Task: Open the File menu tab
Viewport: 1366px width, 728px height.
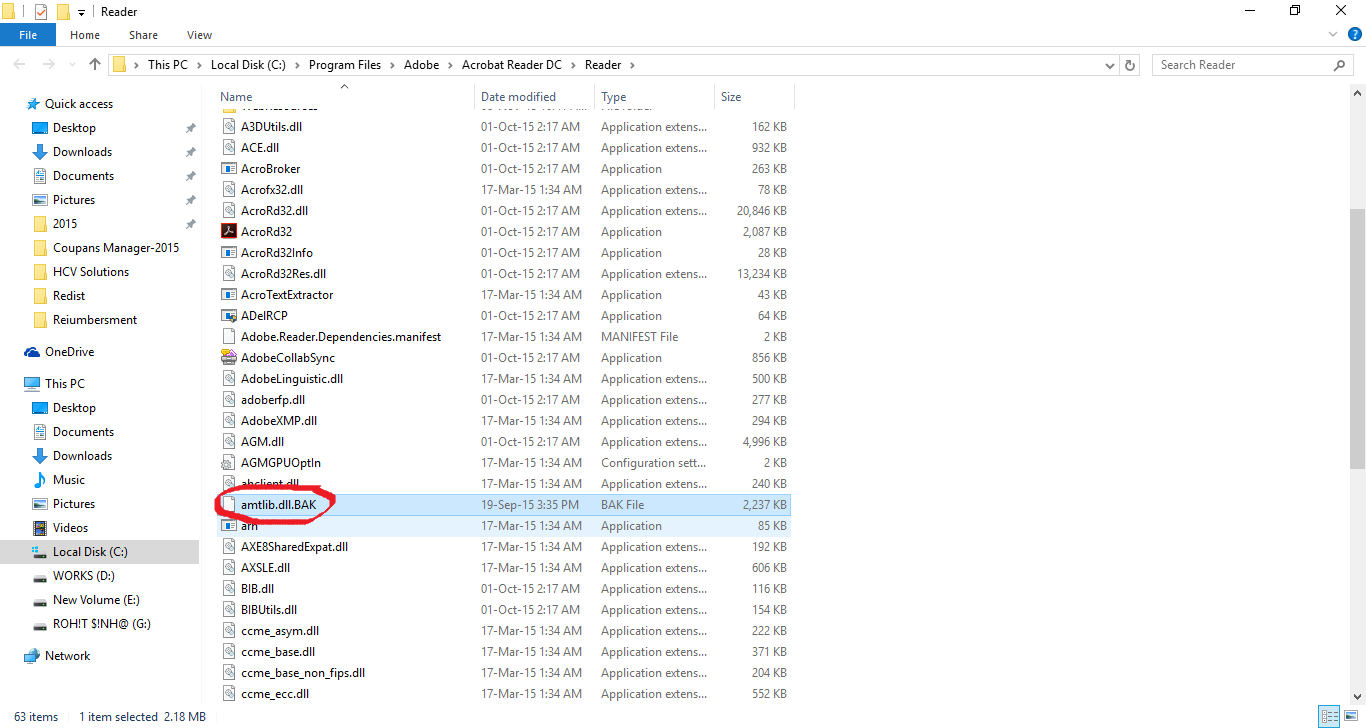Action: [x=28, y=35]
